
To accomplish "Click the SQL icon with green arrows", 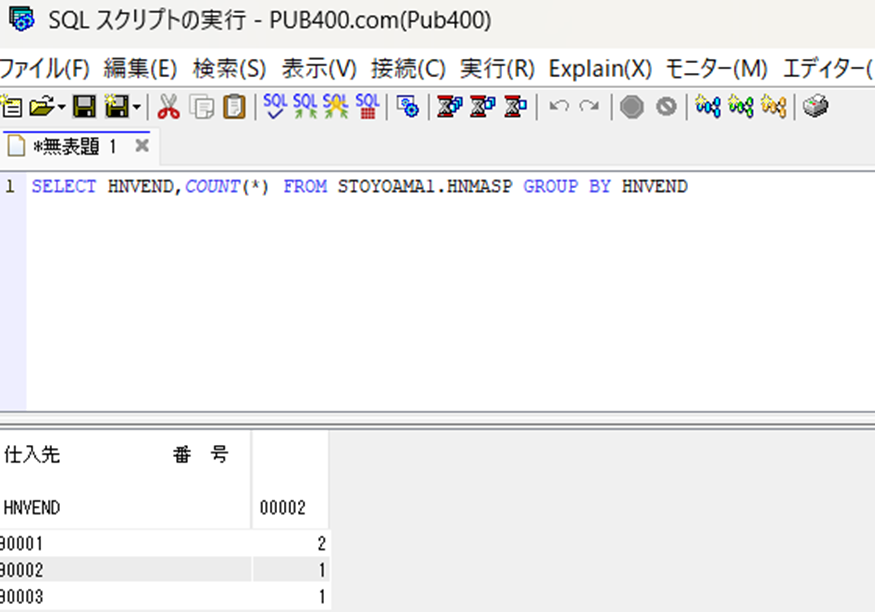I will coord(305,106).
